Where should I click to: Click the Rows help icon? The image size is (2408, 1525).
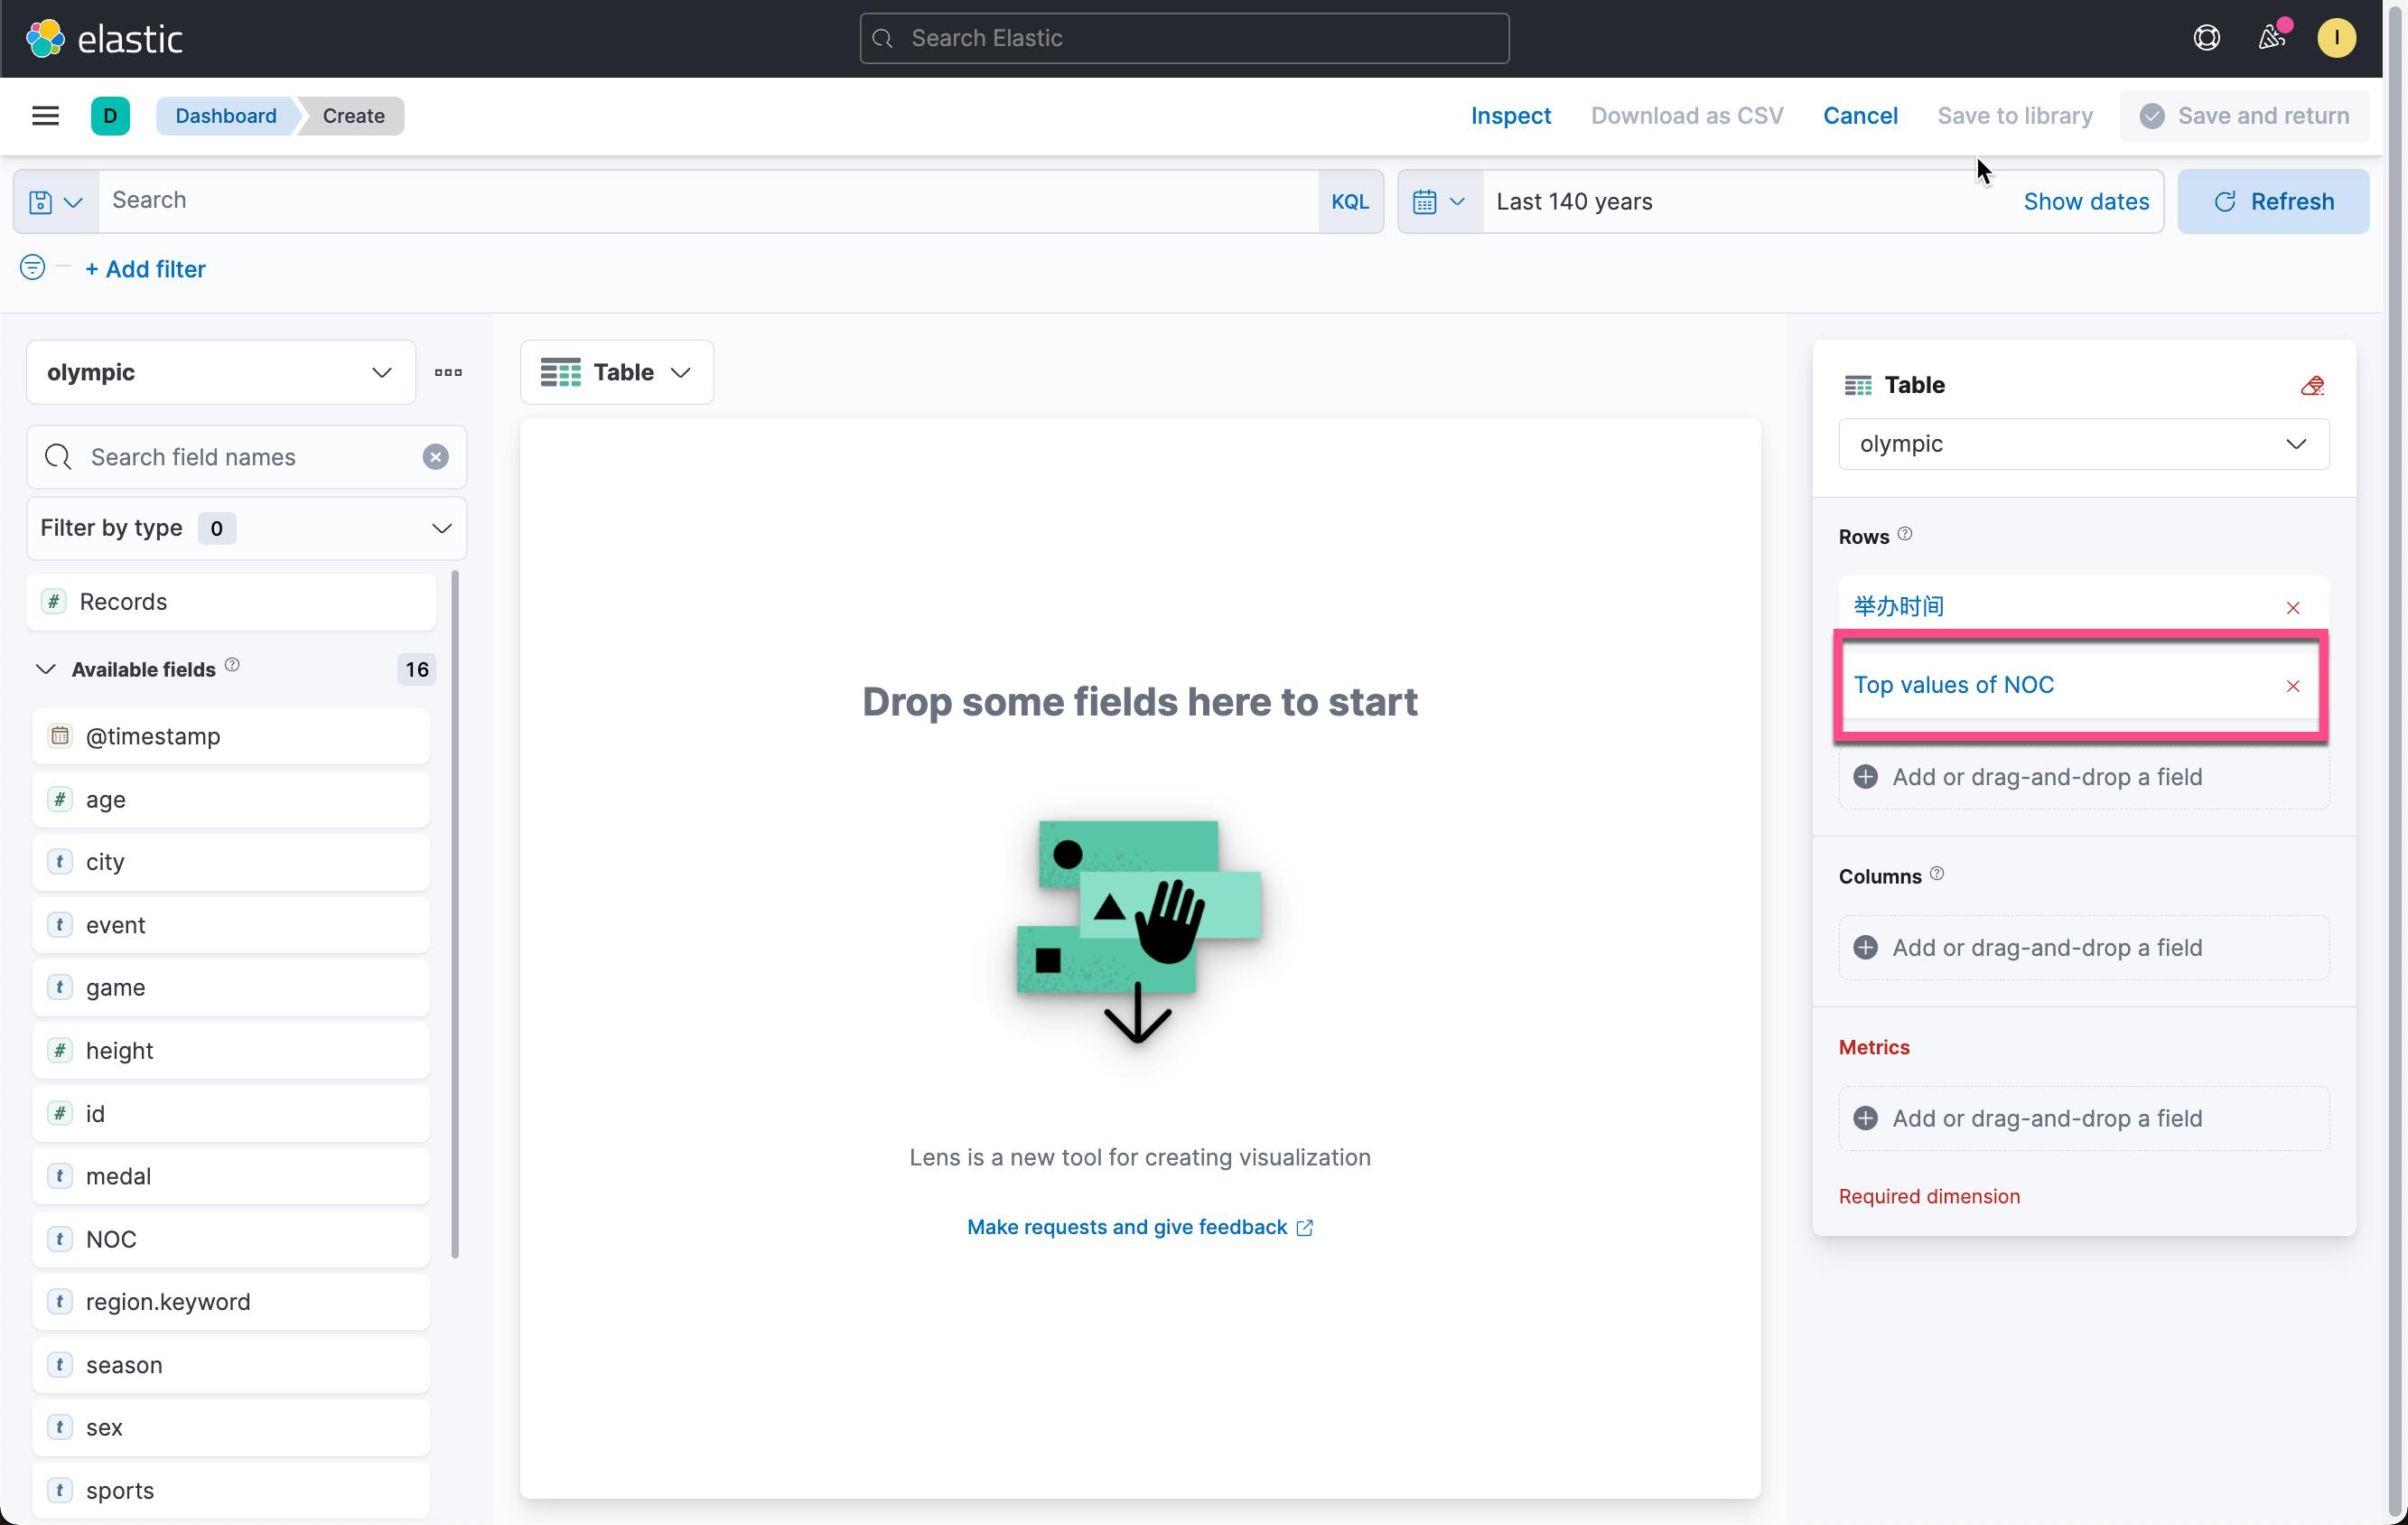tap(1905, 534)
